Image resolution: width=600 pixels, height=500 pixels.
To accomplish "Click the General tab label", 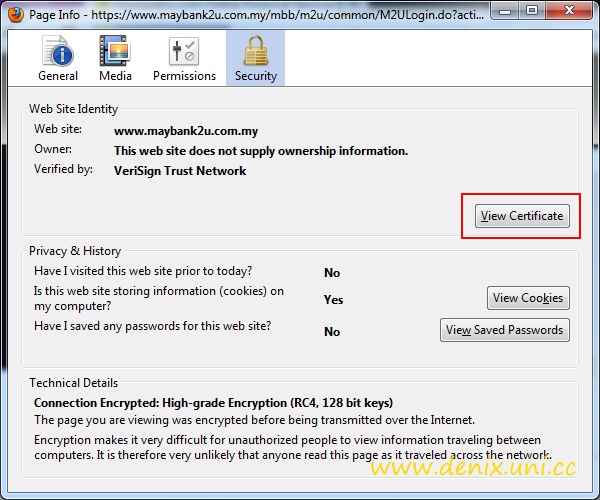I will (x=58, y=76).
